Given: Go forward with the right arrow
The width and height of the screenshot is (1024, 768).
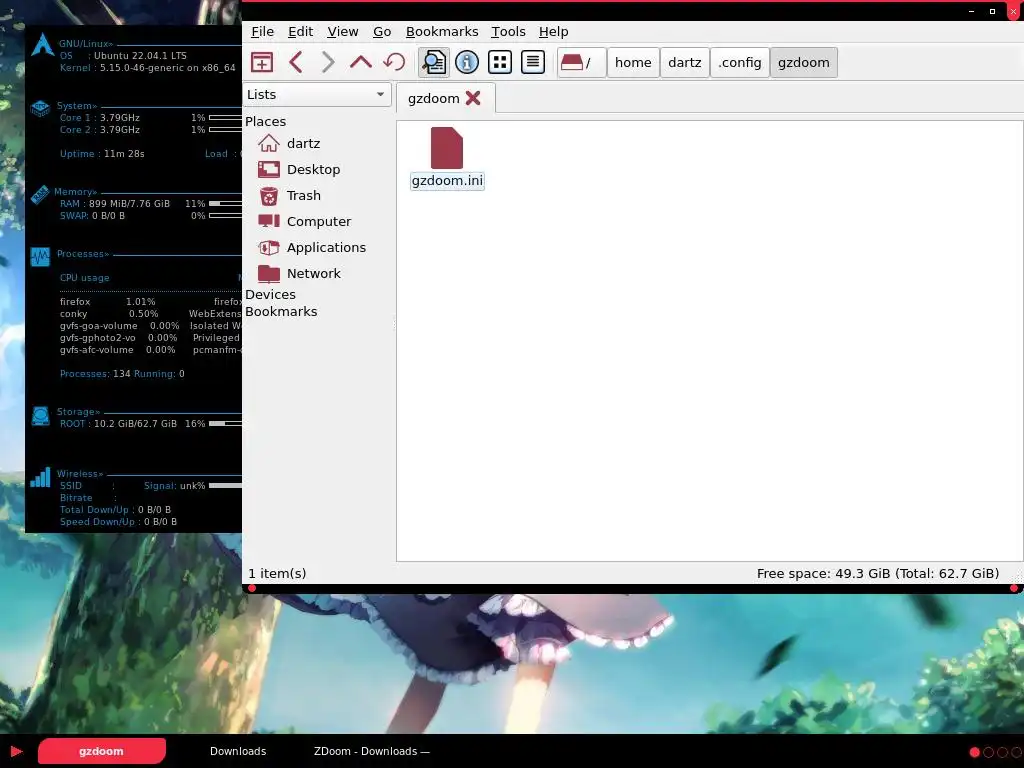Looking at the screenshot, I should 328,62.
